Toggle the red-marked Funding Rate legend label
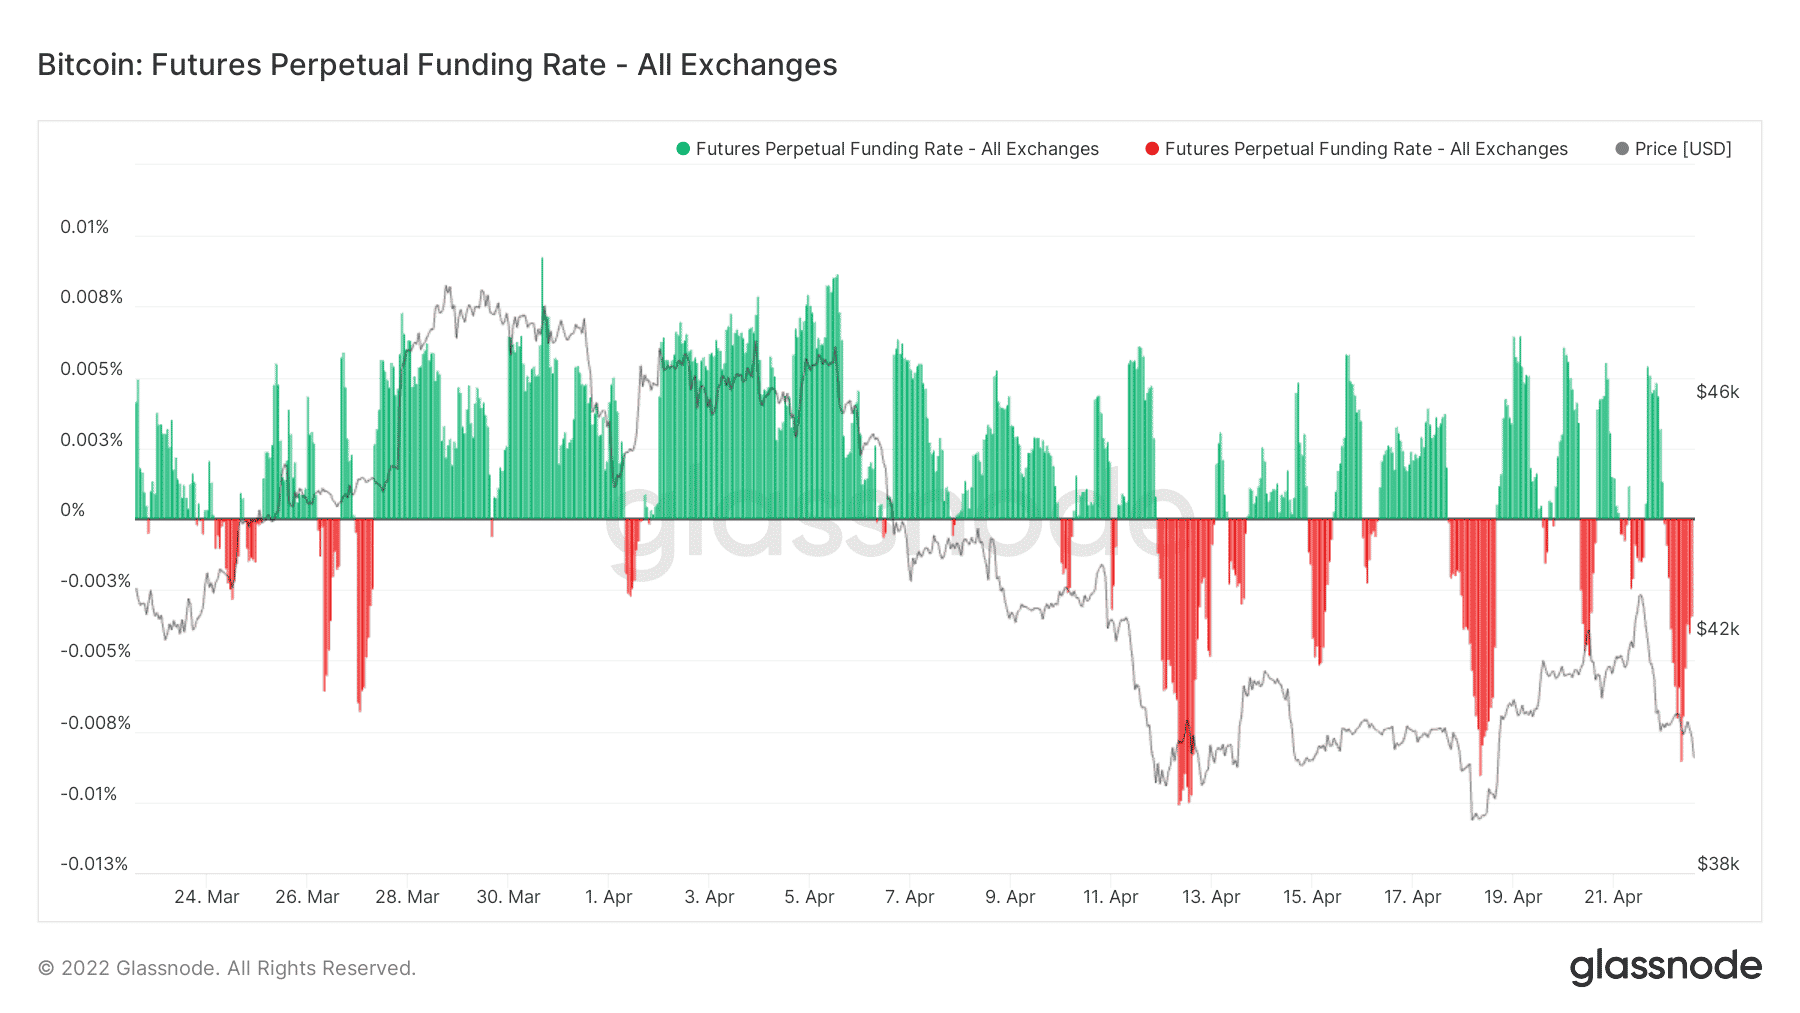This screenshot has width=1800, height=1013. click(x=1366, y=149)
